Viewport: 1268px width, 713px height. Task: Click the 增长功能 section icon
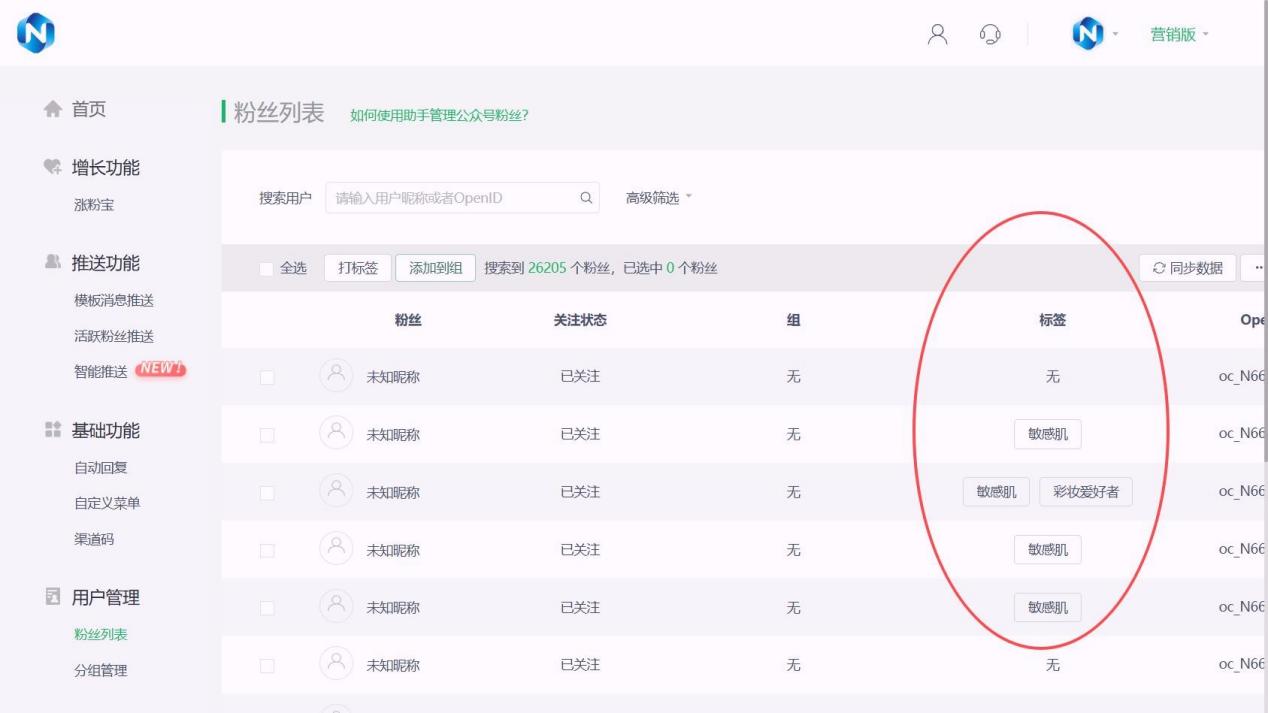[x=53, y=168]
